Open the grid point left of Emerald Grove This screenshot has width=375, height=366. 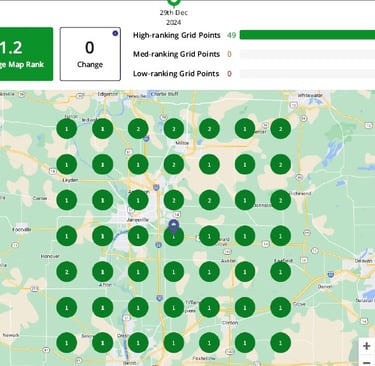209,236
